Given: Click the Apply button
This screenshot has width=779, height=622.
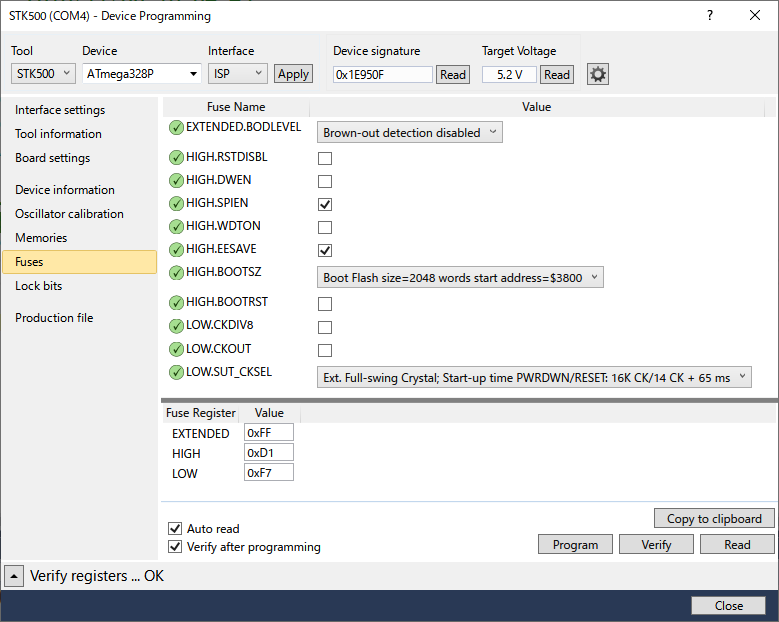Looking at the screenshot, I should pos(293,74).
